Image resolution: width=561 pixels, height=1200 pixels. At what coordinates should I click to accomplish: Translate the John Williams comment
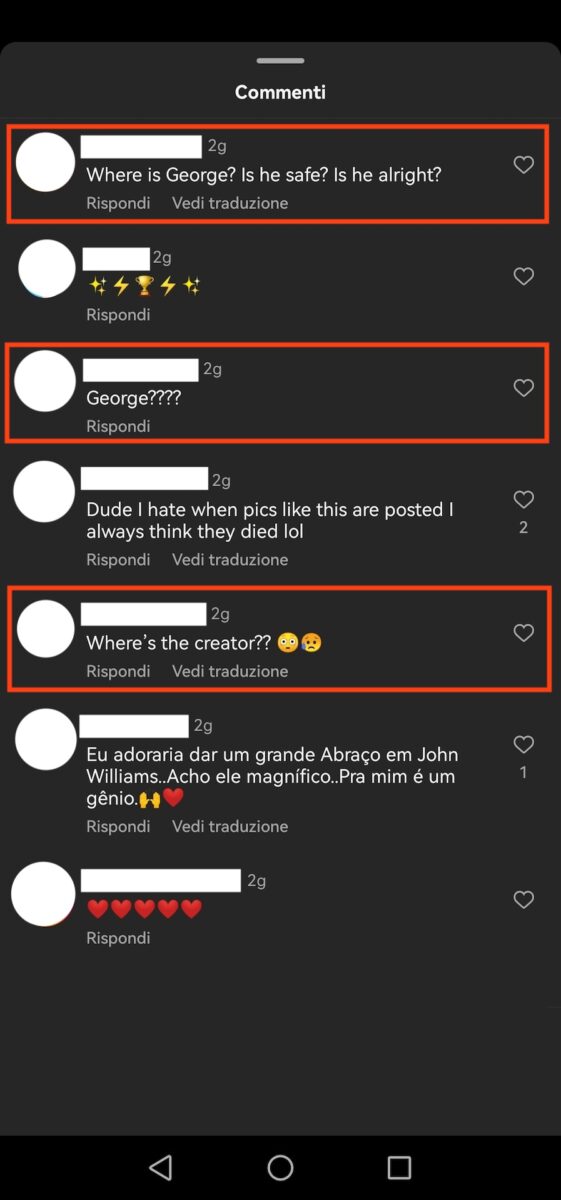tap(230, 827)
